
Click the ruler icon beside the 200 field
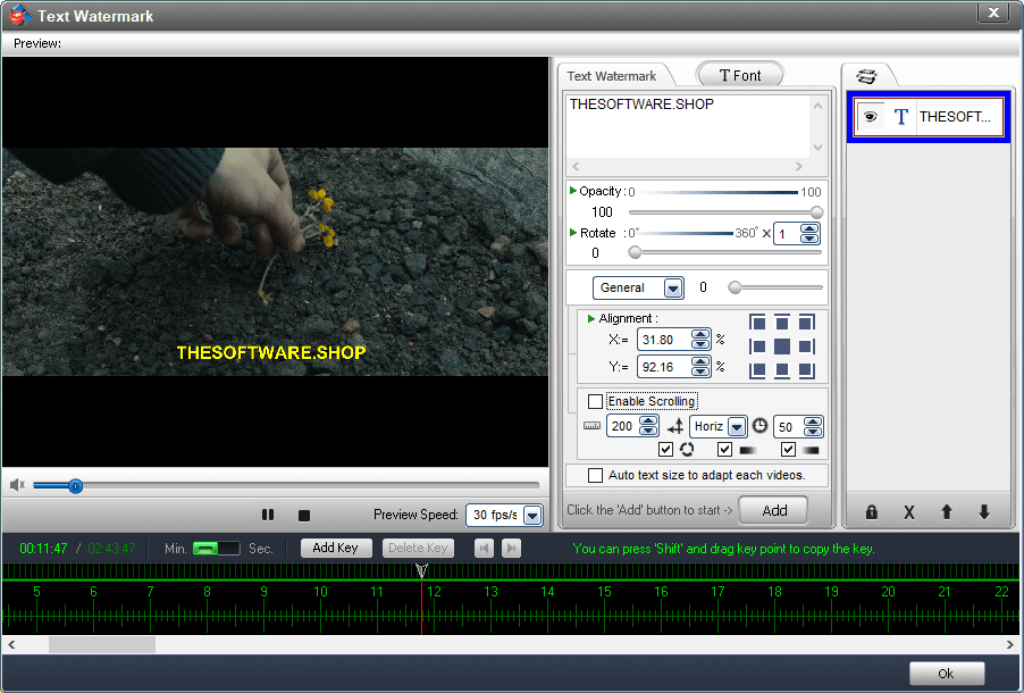pyautogui.click(x=592, y=426)
